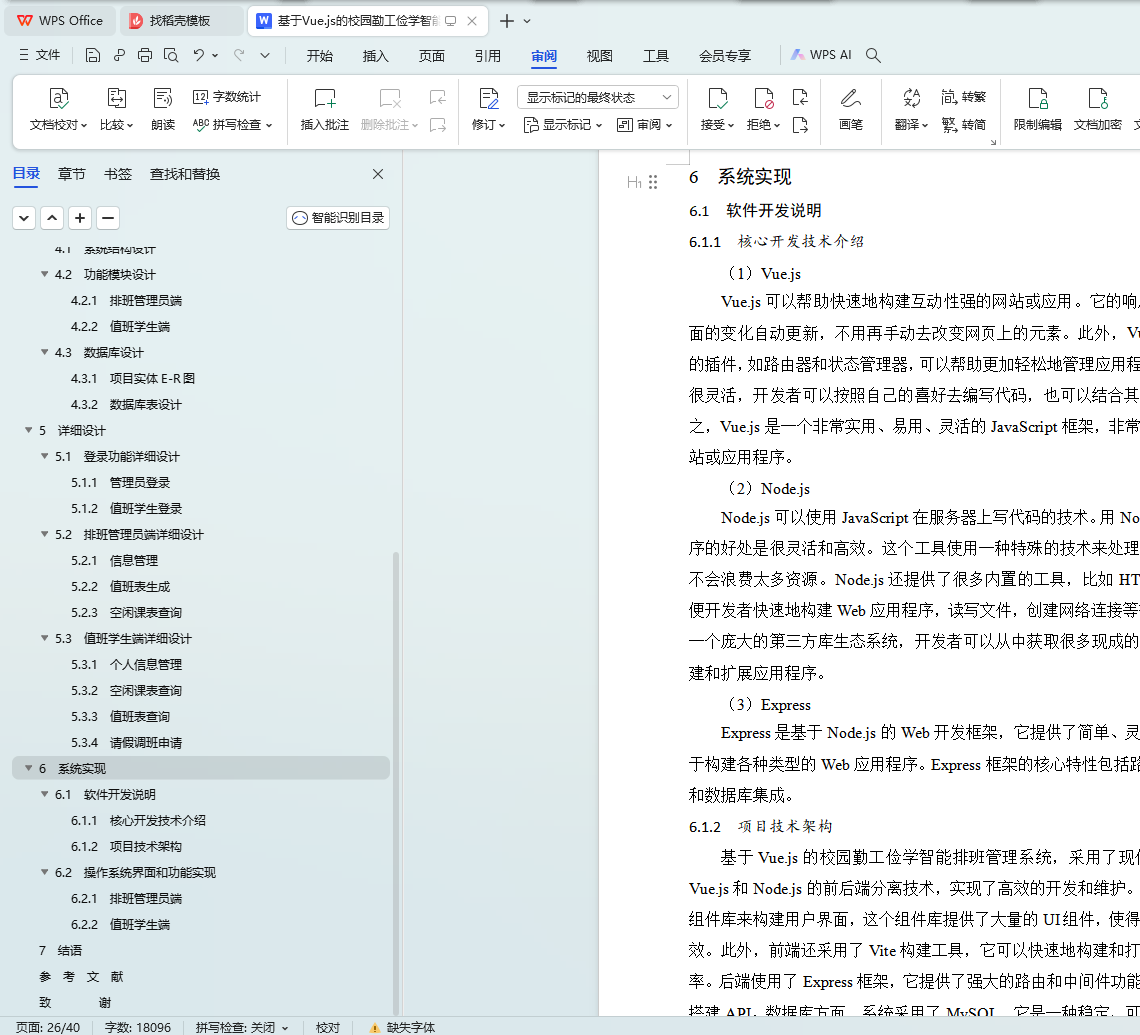Screen dimensions: 1140x1035
Task: Click the minus button in outline toolbar
Action: pyautogui.click(x=108, y=218)
